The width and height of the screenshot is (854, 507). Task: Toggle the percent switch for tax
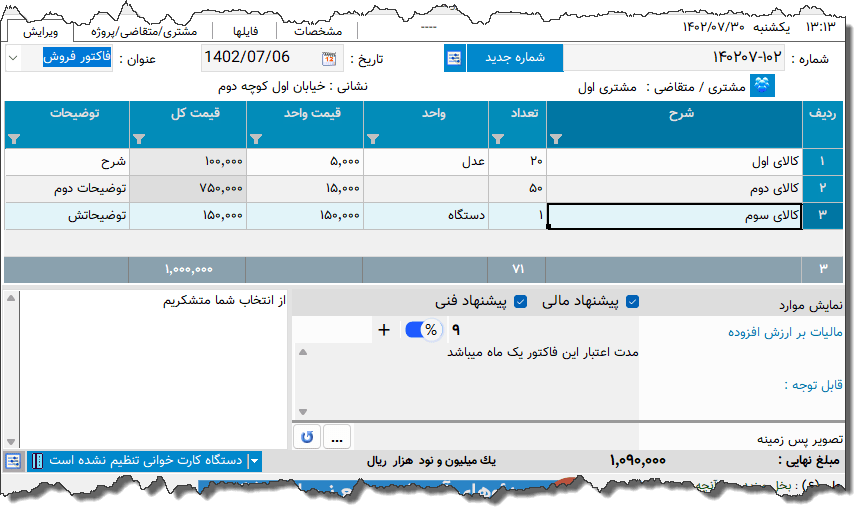[424, 330]
